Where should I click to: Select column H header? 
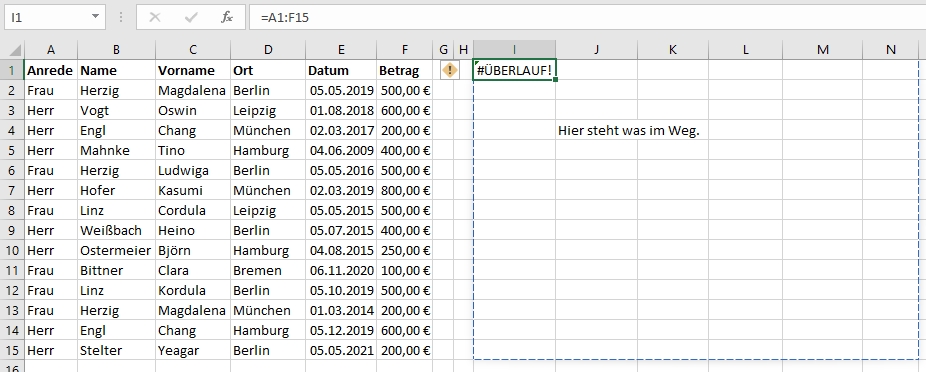click(x=463, y=50)
